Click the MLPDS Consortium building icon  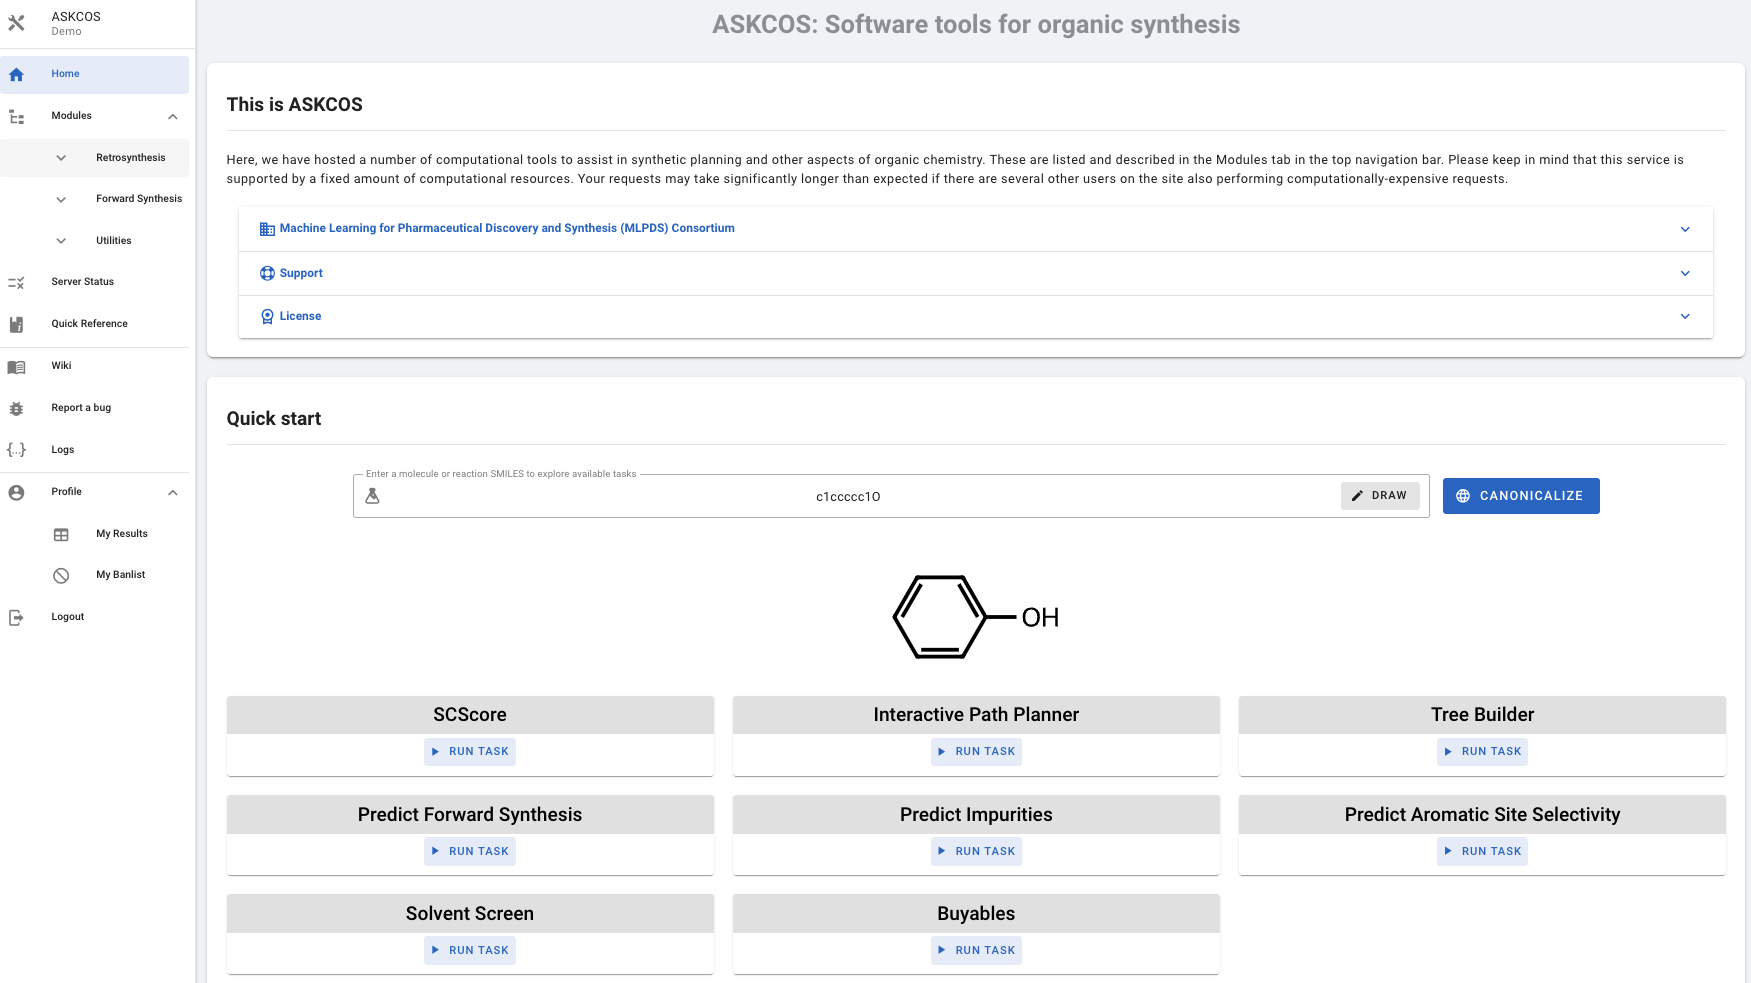click(267, 229)
